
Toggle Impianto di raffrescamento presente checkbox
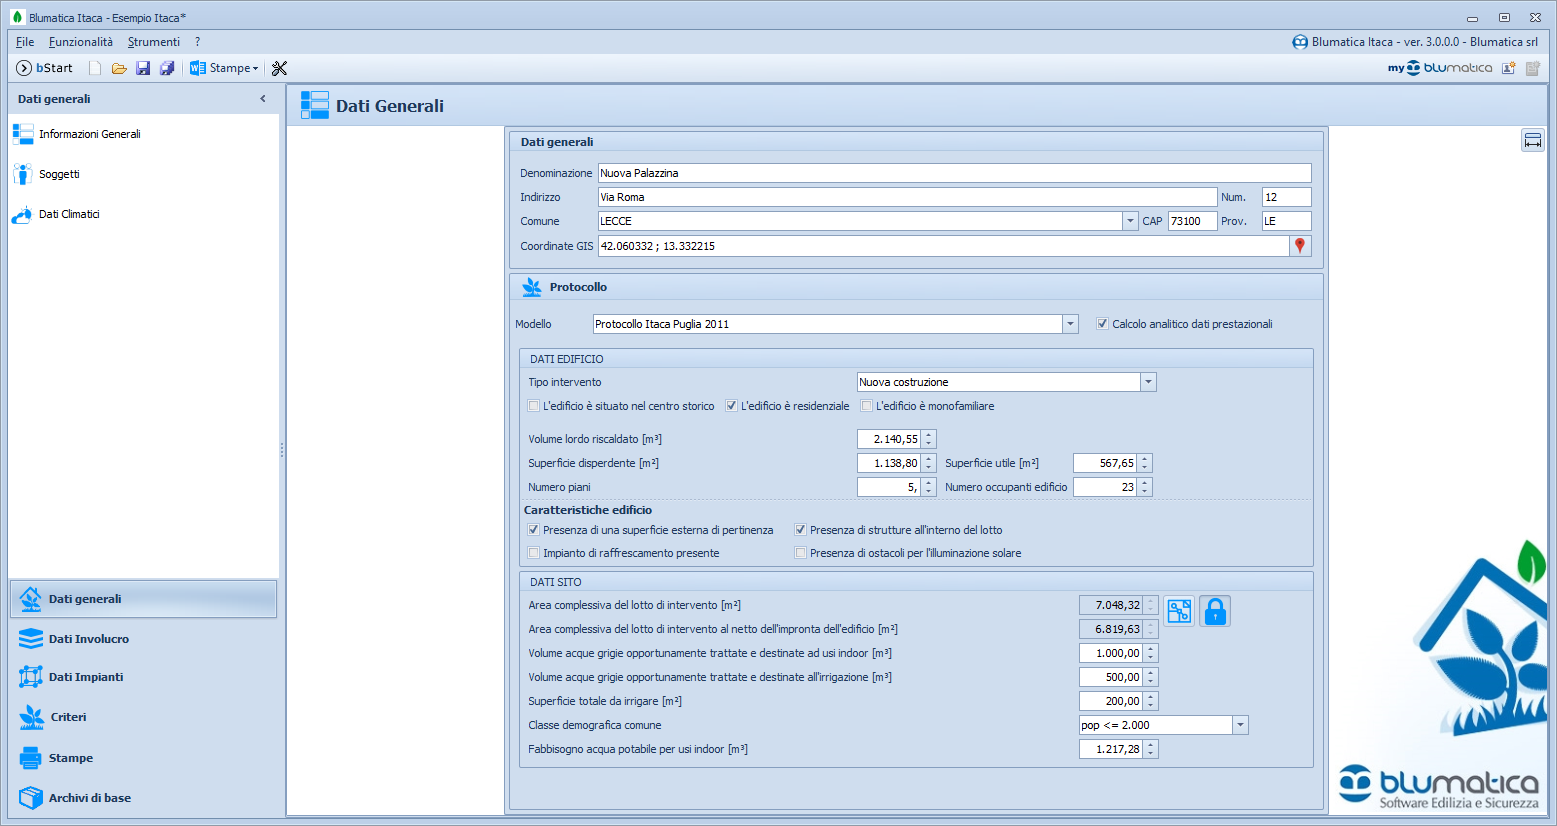tap(534, 553)
